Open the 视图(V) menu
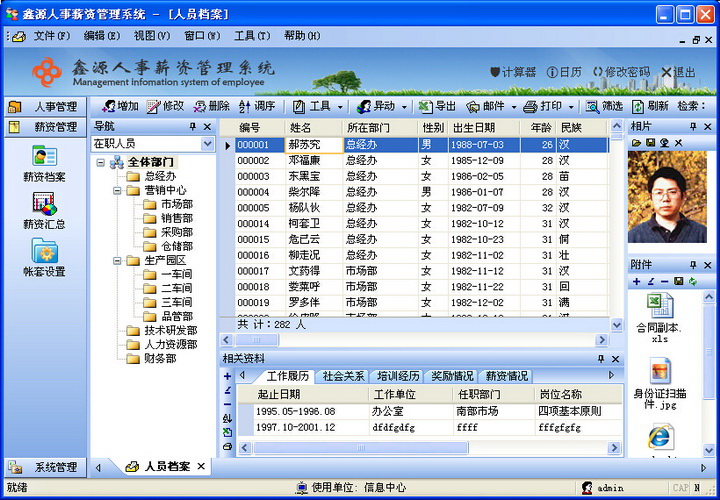The width and height of the screenshot is (720, 500). coord(152,36)
